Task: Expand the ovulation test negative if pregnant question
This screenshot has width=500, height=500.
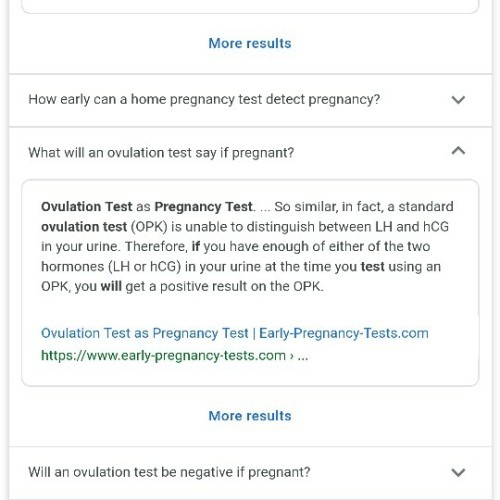Action: 458,472
